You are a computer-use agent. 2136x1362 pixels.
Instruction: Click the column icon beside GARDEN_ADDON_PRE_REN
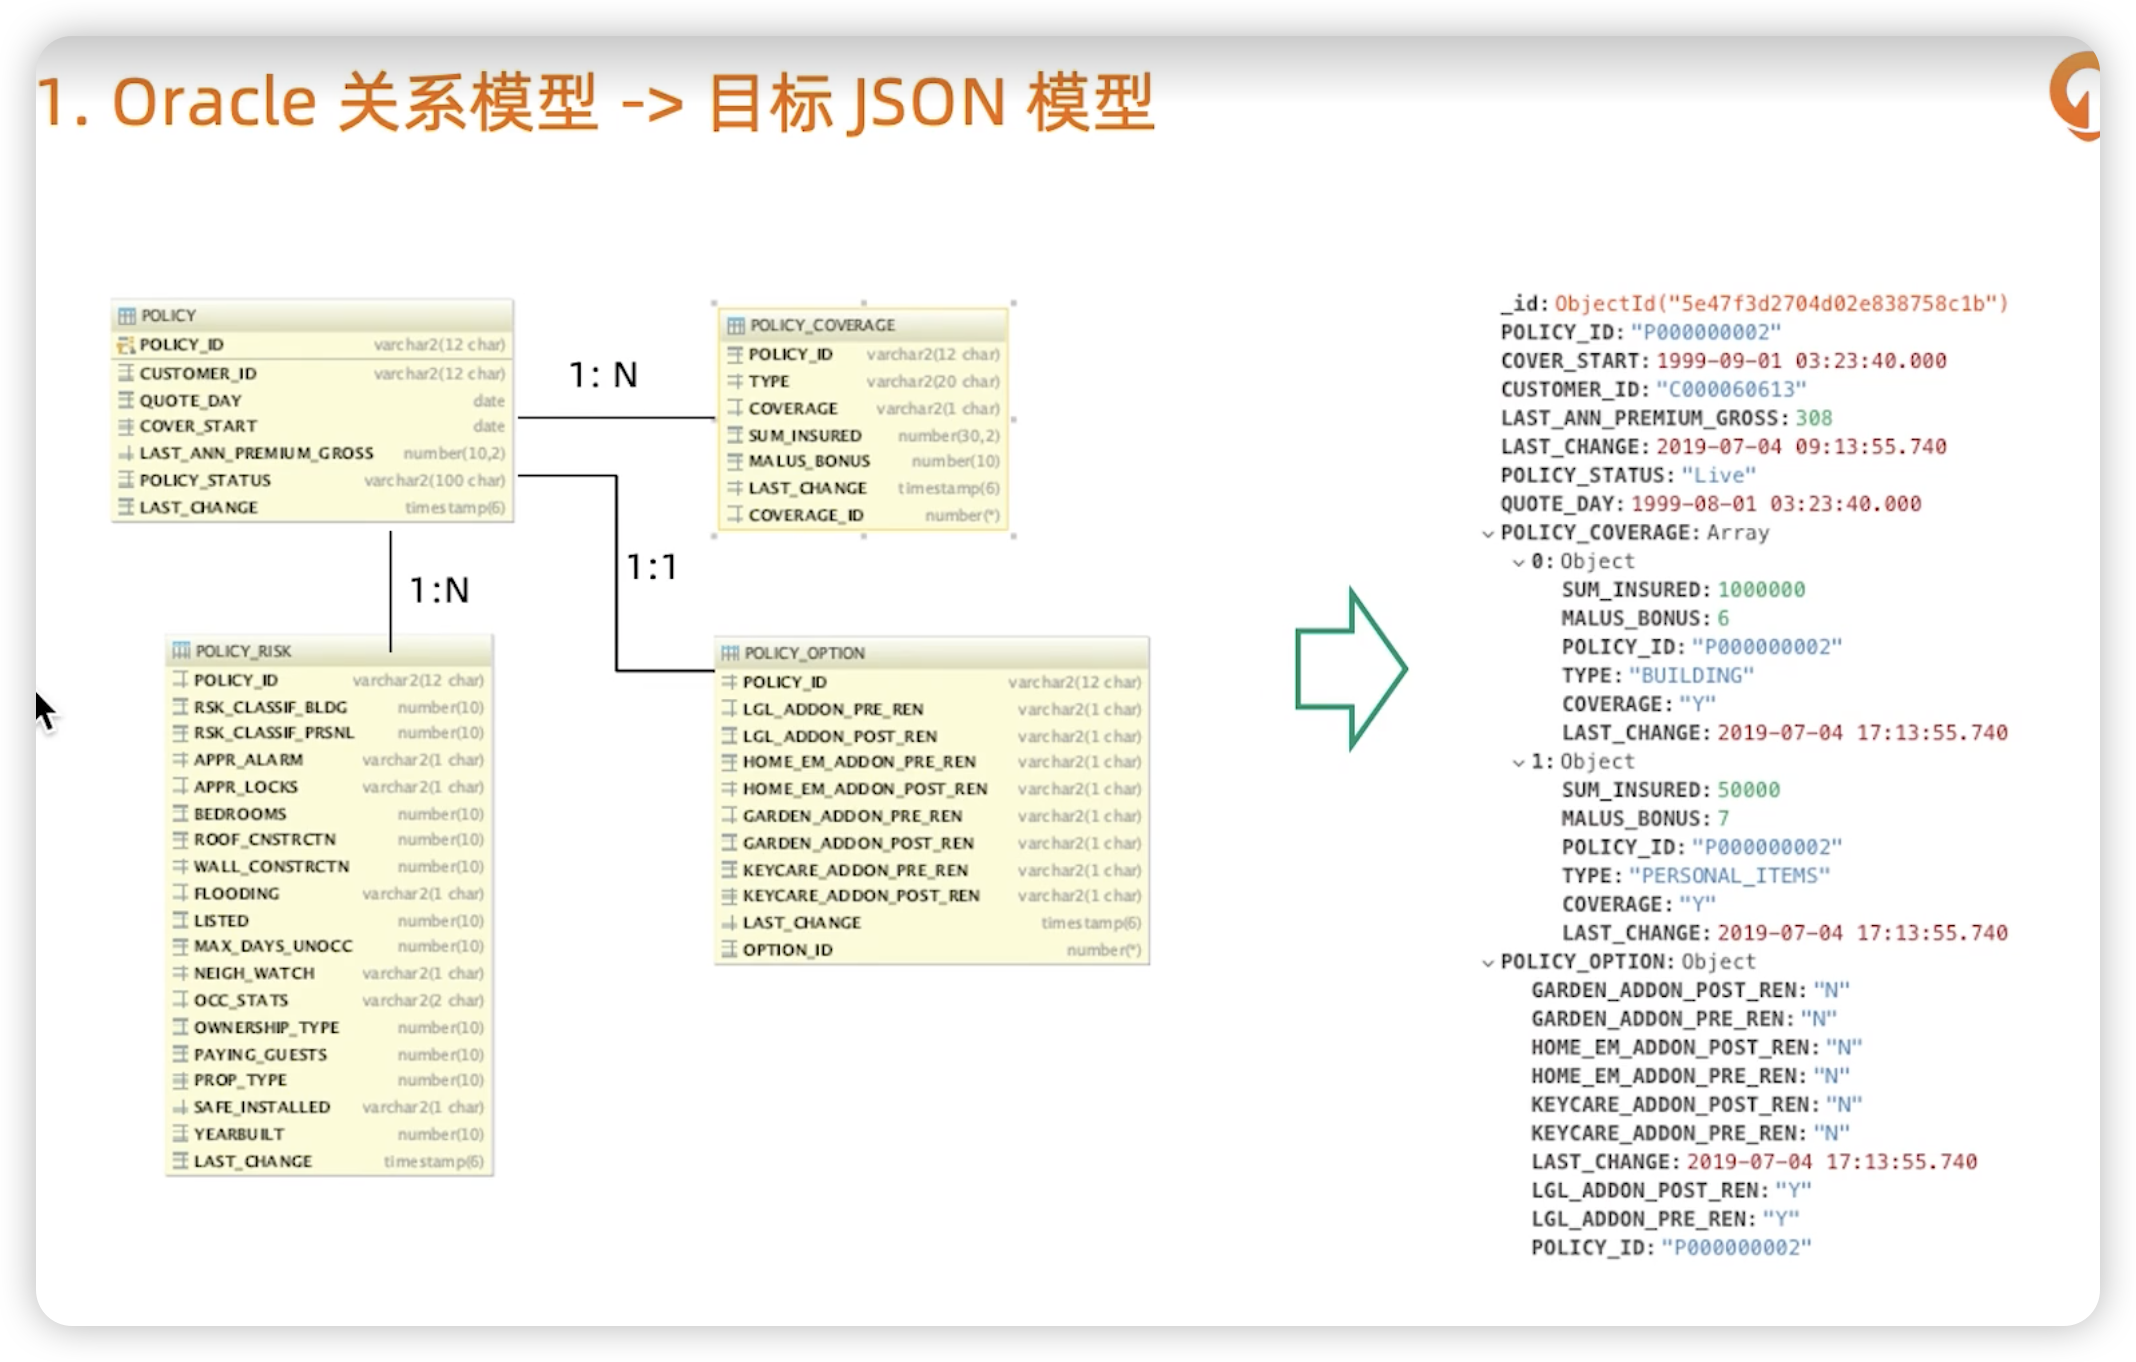[x=729, y=816]
